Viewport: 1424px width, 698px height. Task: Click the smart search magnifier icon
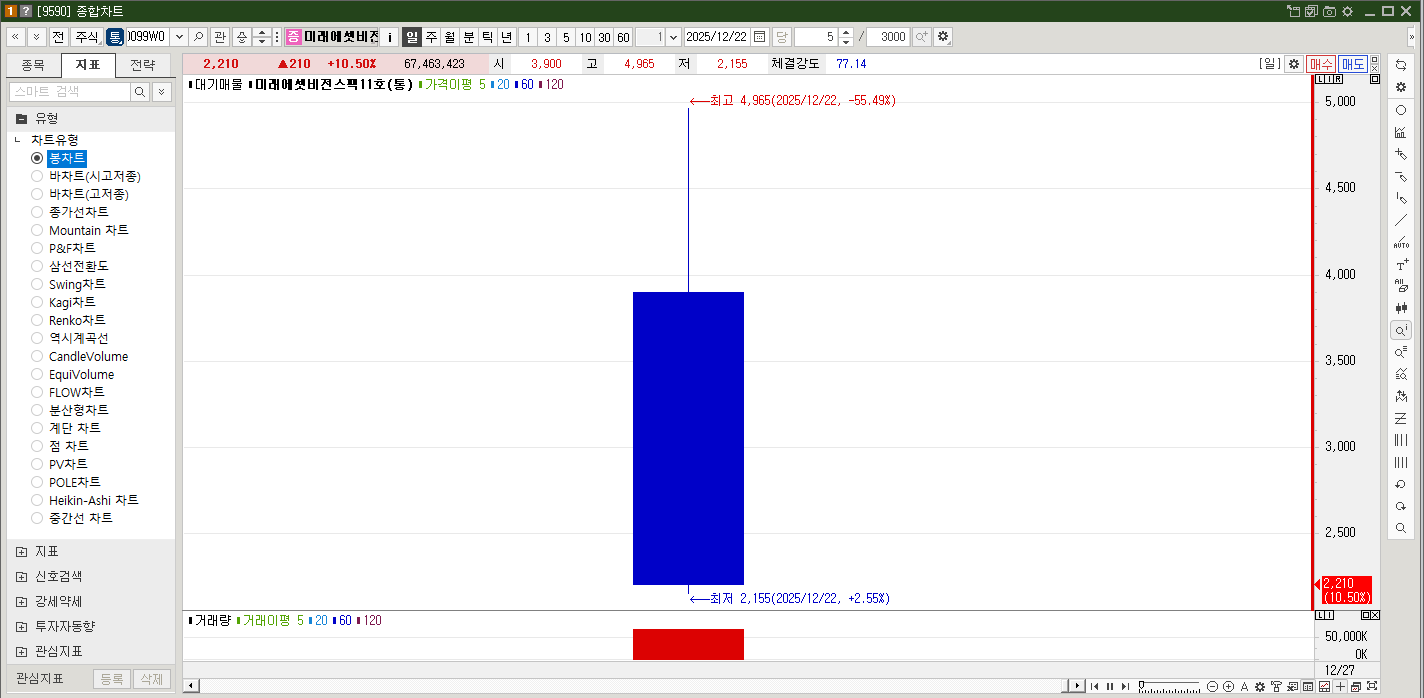(140, 92)
